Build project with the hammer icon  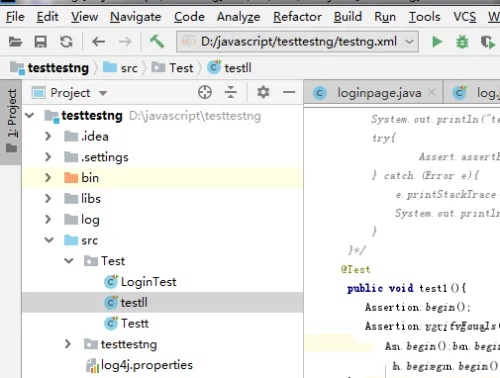point(157,42)
